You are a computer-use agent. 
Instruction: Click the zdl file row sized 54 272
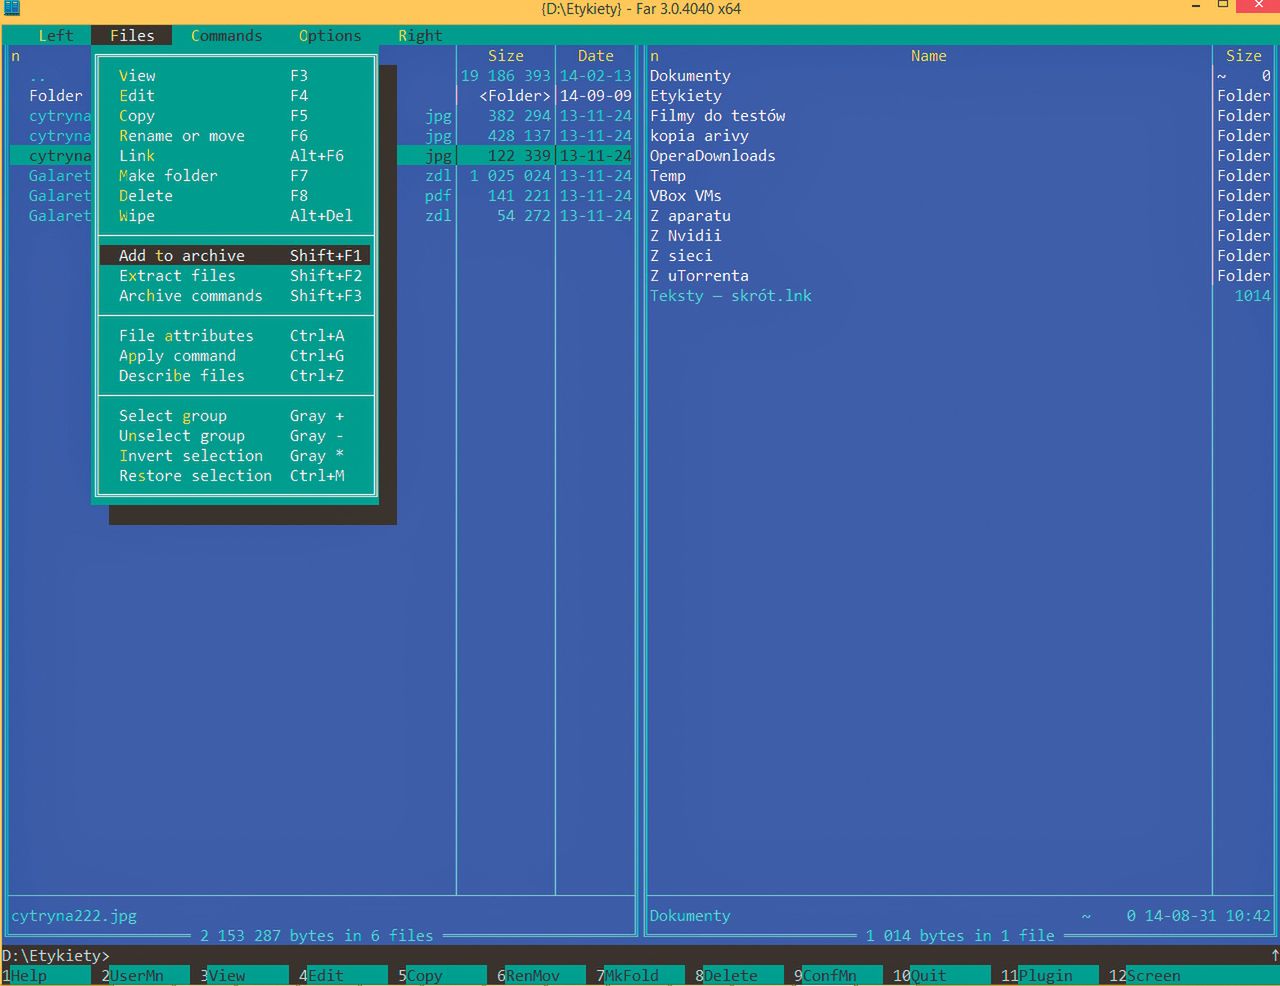pos(321,215)
